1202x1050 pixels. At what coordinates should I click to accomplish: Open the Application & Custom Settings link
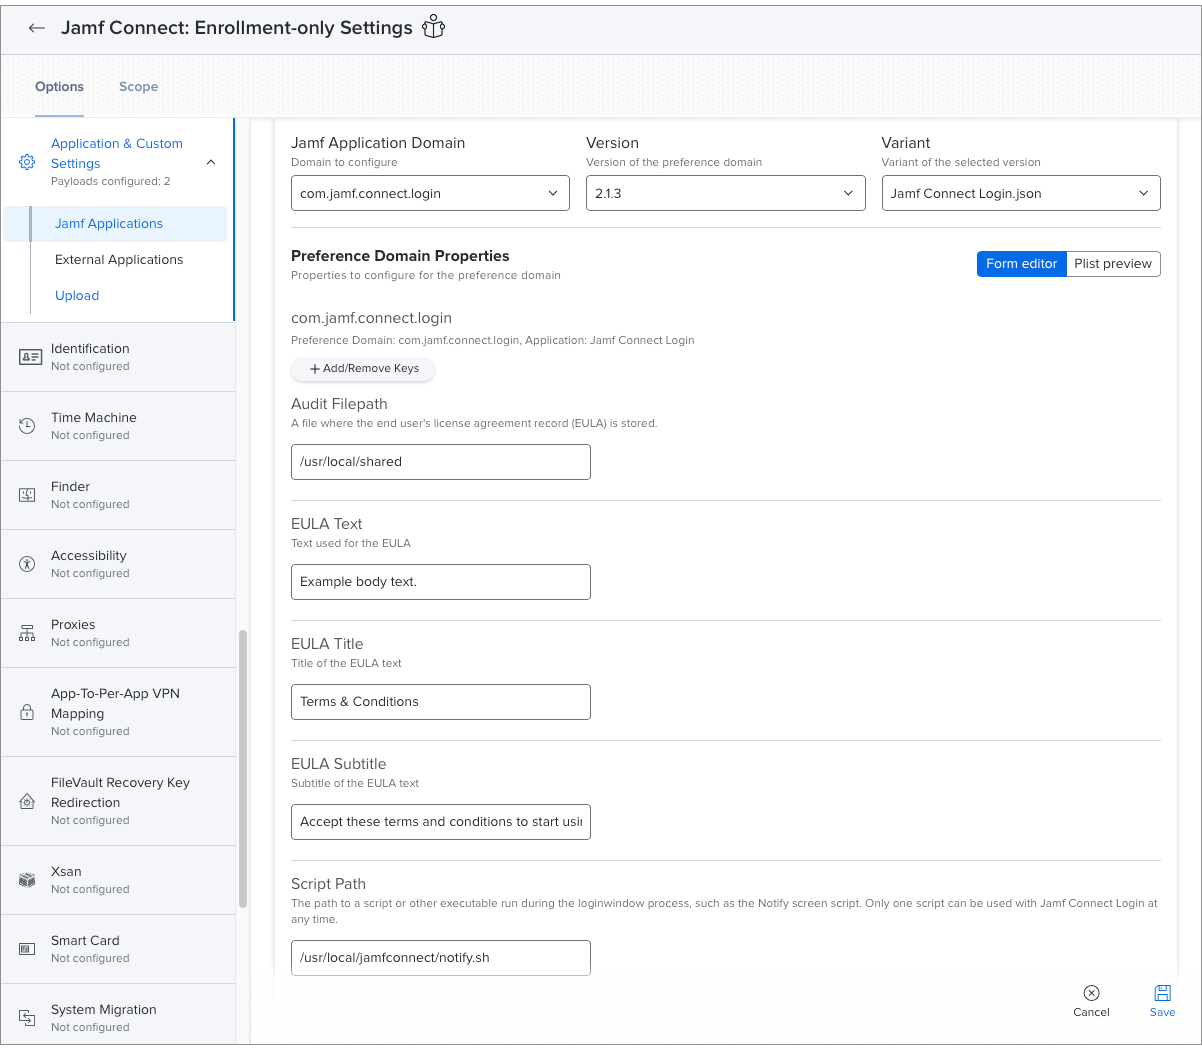117,153
